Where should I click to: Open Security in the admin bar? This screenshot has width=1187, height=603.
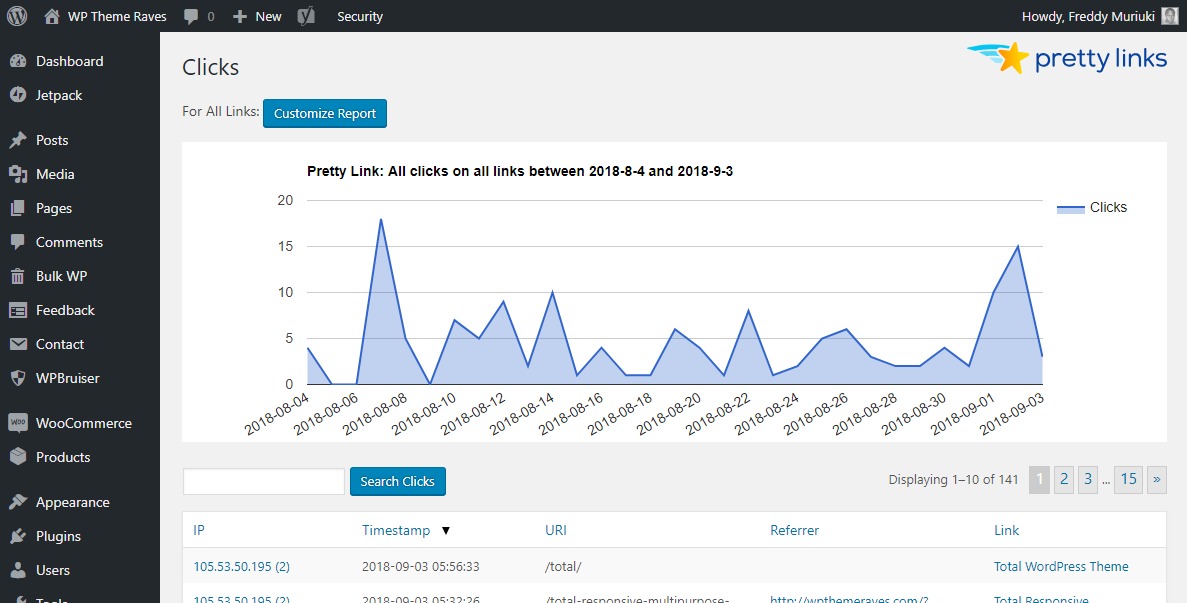(x=360, y=17)
